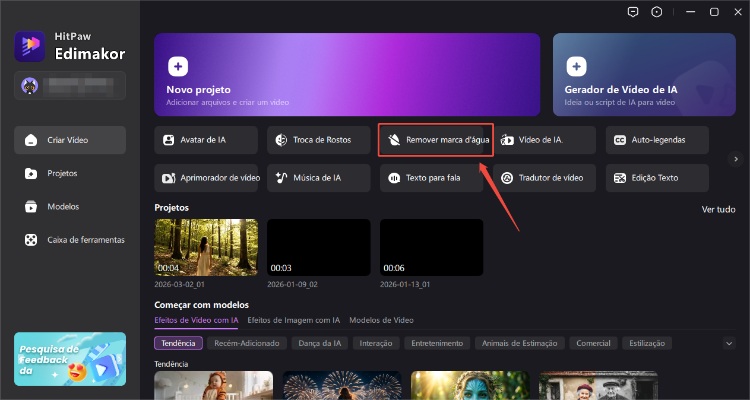Open project 2026-03-02_01 forest thumbnail
The width and height of the screenshot is (750, 400).
pos(206,247)
